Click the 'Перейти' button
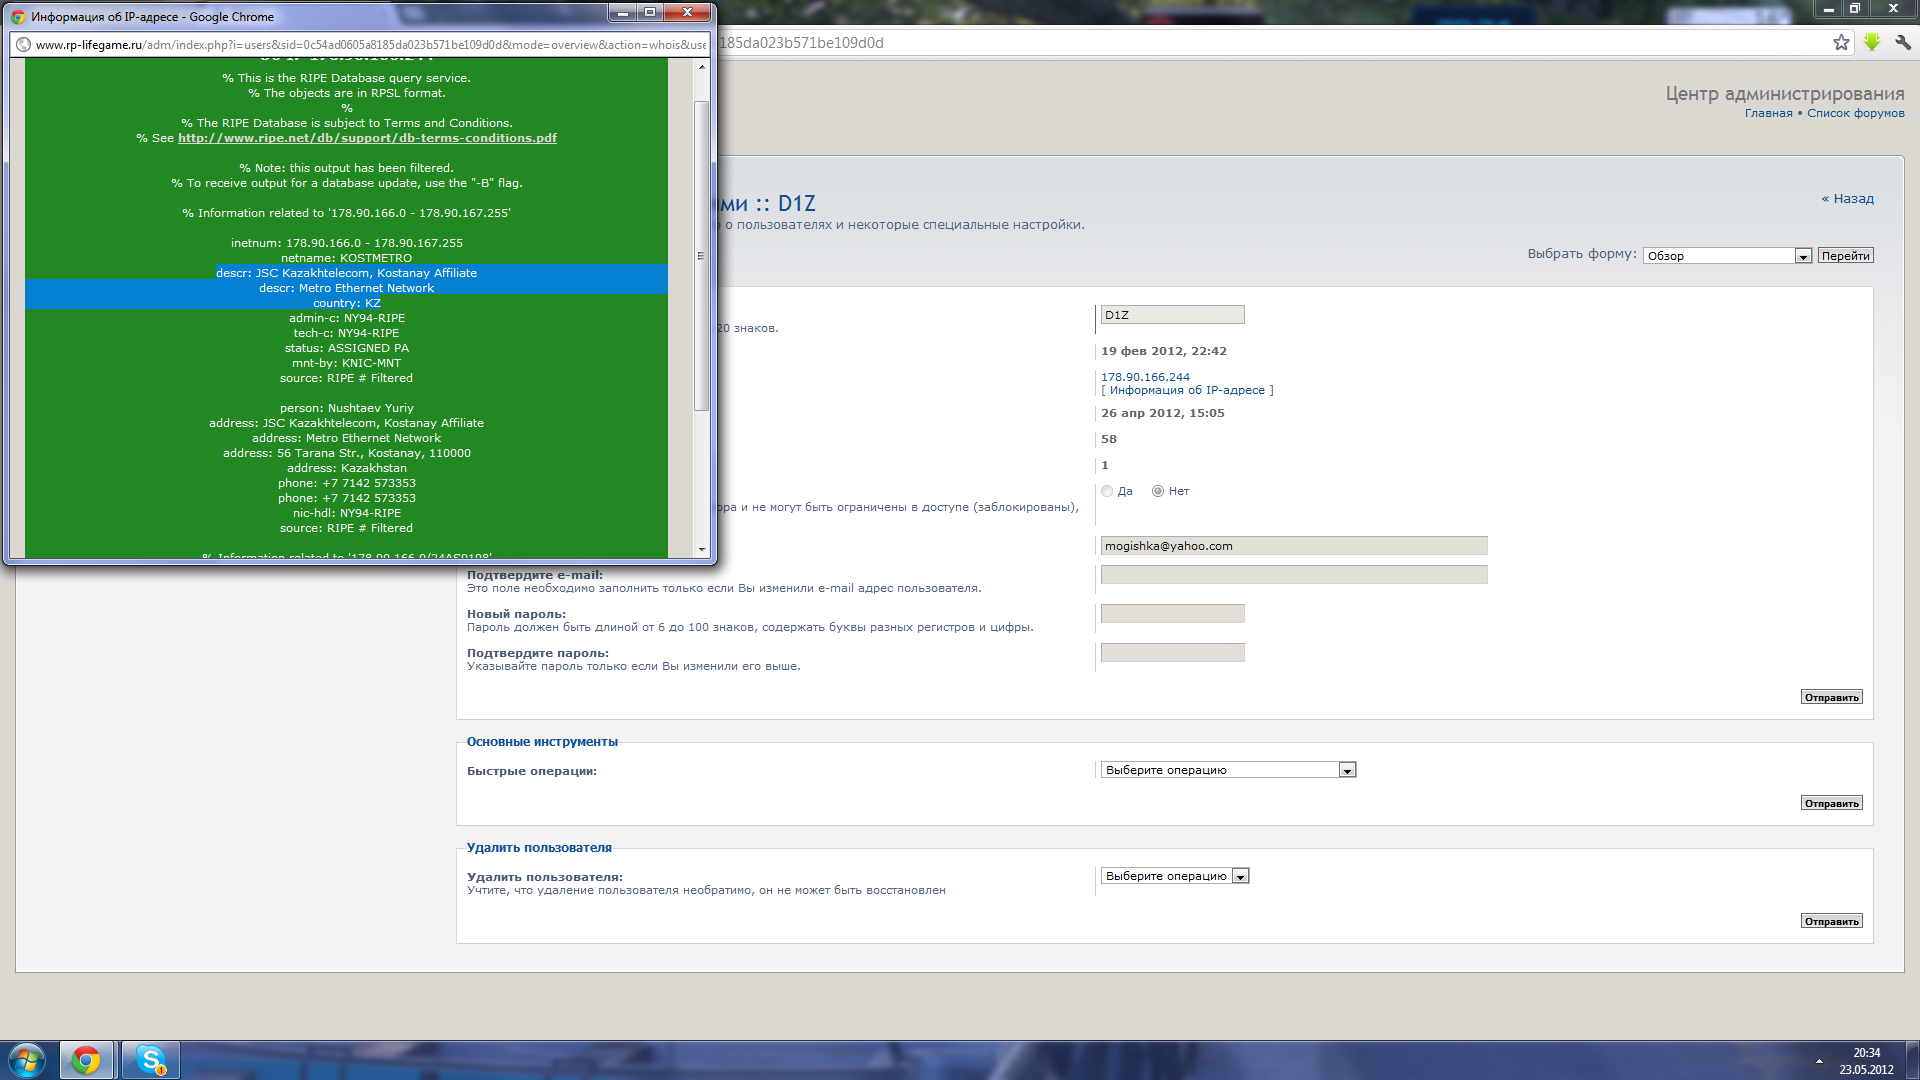The width and height of the screenshot is (1920, 1080). point(1845,256)
